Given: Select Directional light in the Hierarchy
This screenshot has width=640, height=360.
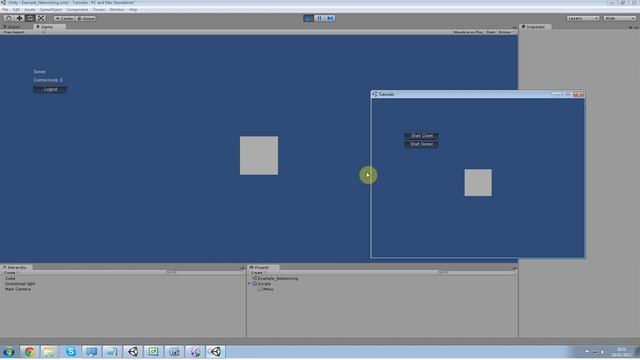Looking at the screenshot, I should pos(20,284).
